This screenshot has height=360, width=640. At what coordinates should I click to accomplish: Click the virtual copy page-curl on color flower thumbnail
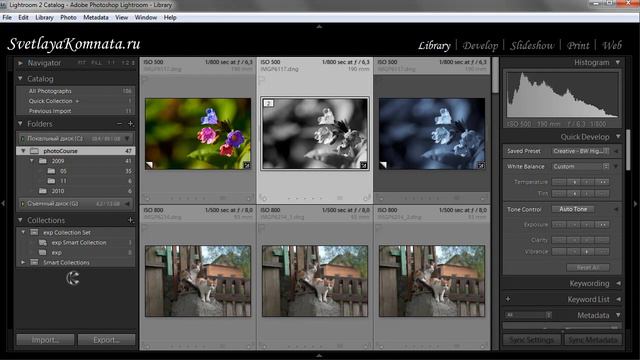149,165
